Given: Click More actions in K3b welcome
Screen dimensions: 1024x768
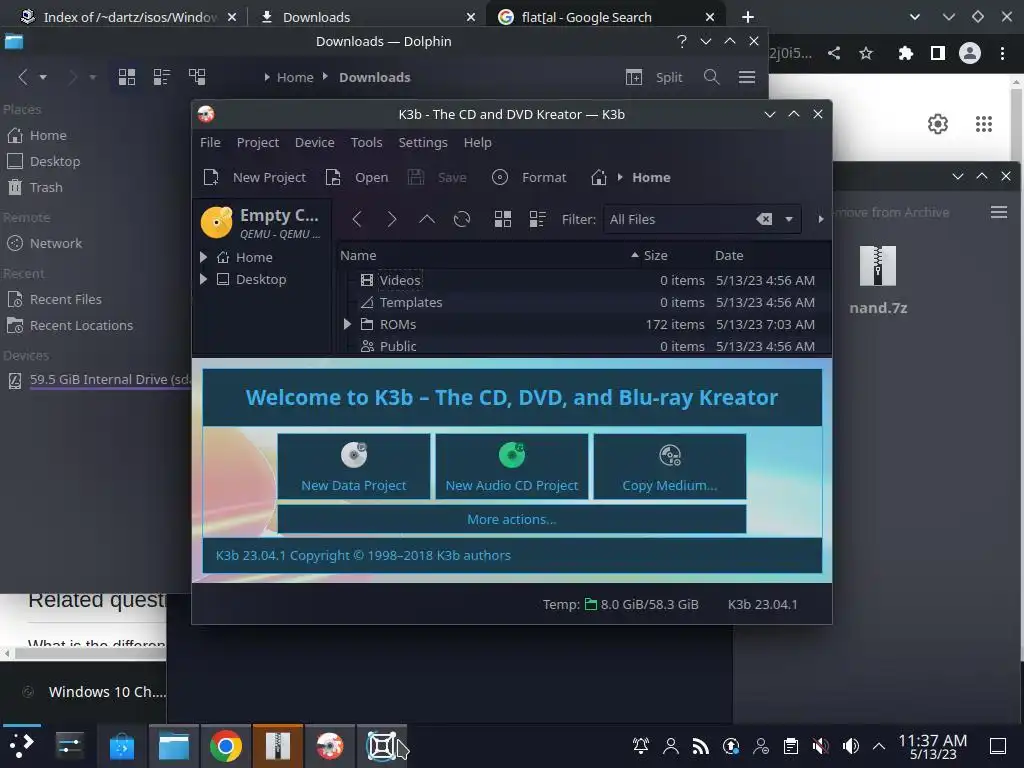Looking at the screenshot, I should 512,519.
